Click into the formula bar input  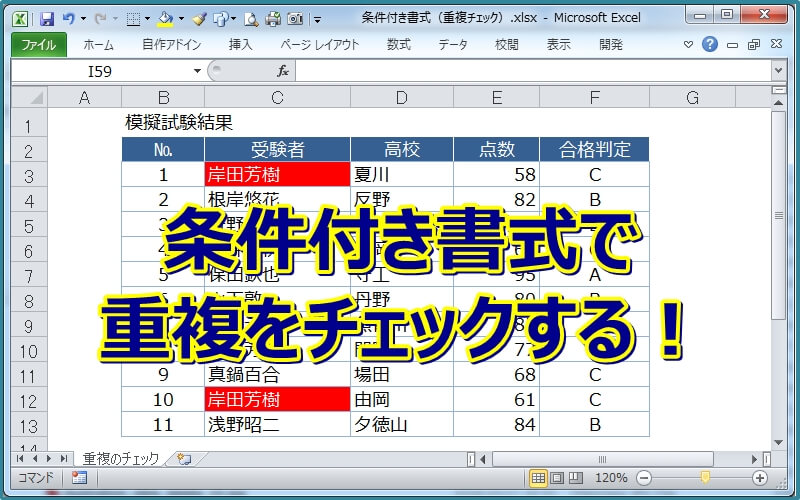533,71
